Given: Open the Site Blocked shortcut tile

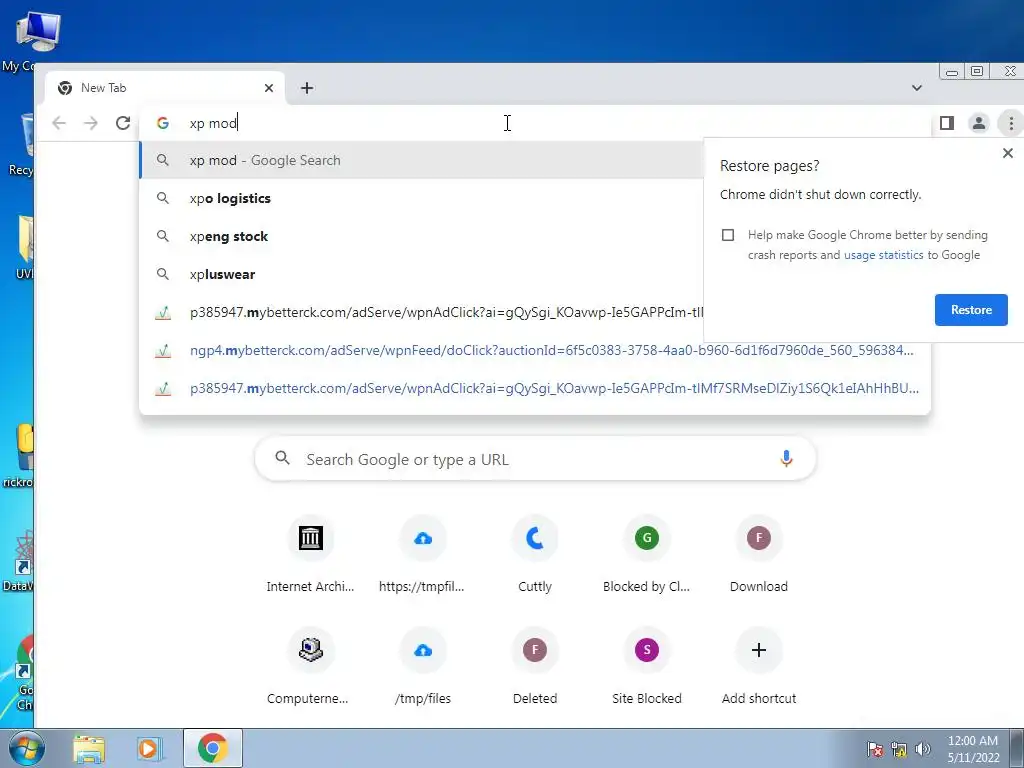Looking at the screenshot, I should [x=647, y=666].
